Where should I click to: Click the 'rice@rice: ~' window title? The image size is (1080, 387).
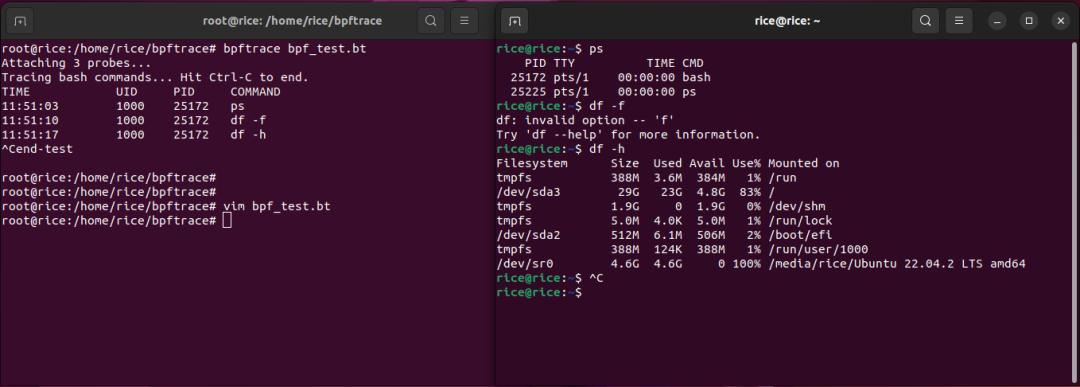click(787, 21)
